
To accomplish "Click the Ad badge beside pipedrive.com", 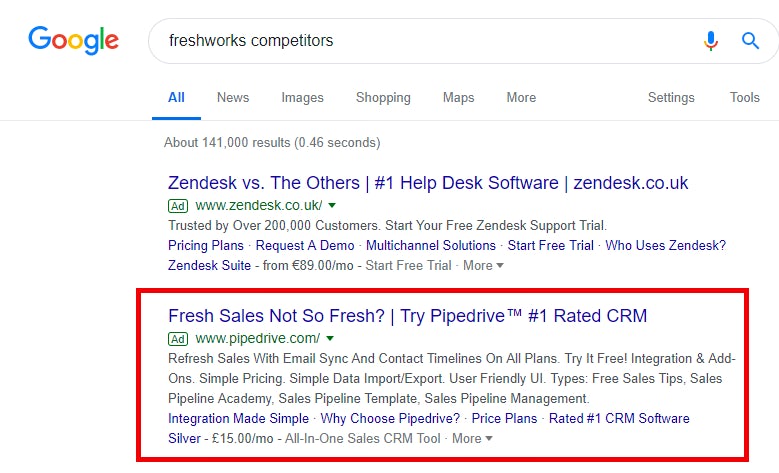I will pyautogui.click(x=178, y=339).
